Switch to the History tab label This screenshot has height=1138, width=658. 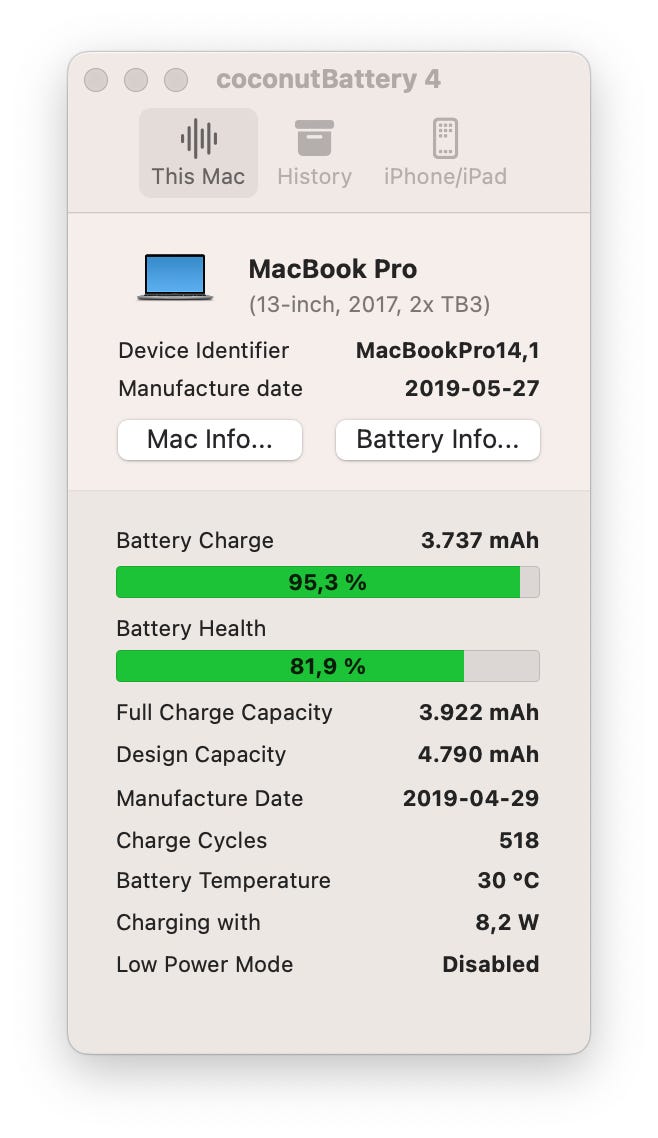[314, 177]
